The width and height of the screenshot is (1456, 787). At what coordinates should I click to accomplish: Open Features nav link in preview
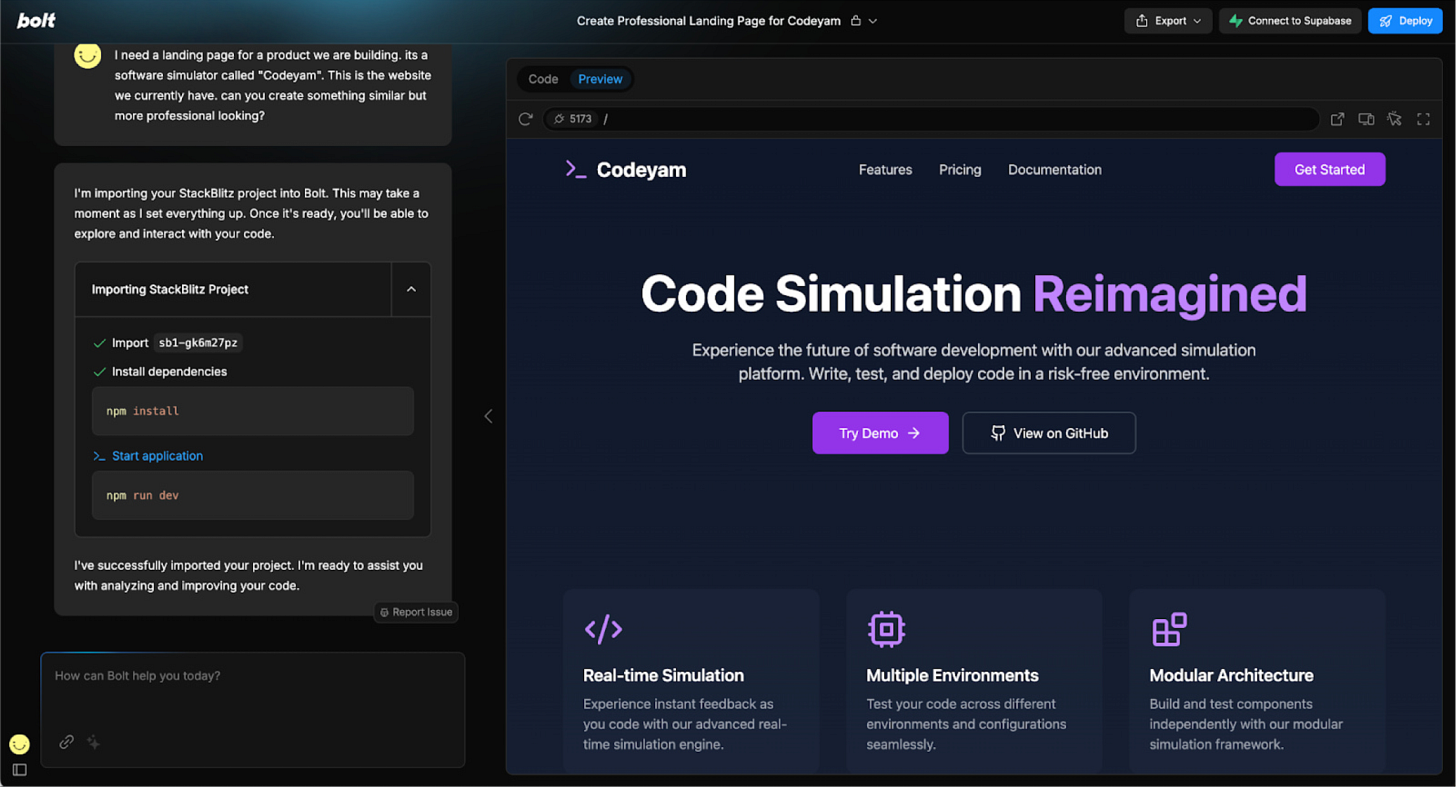pos(885,170)
